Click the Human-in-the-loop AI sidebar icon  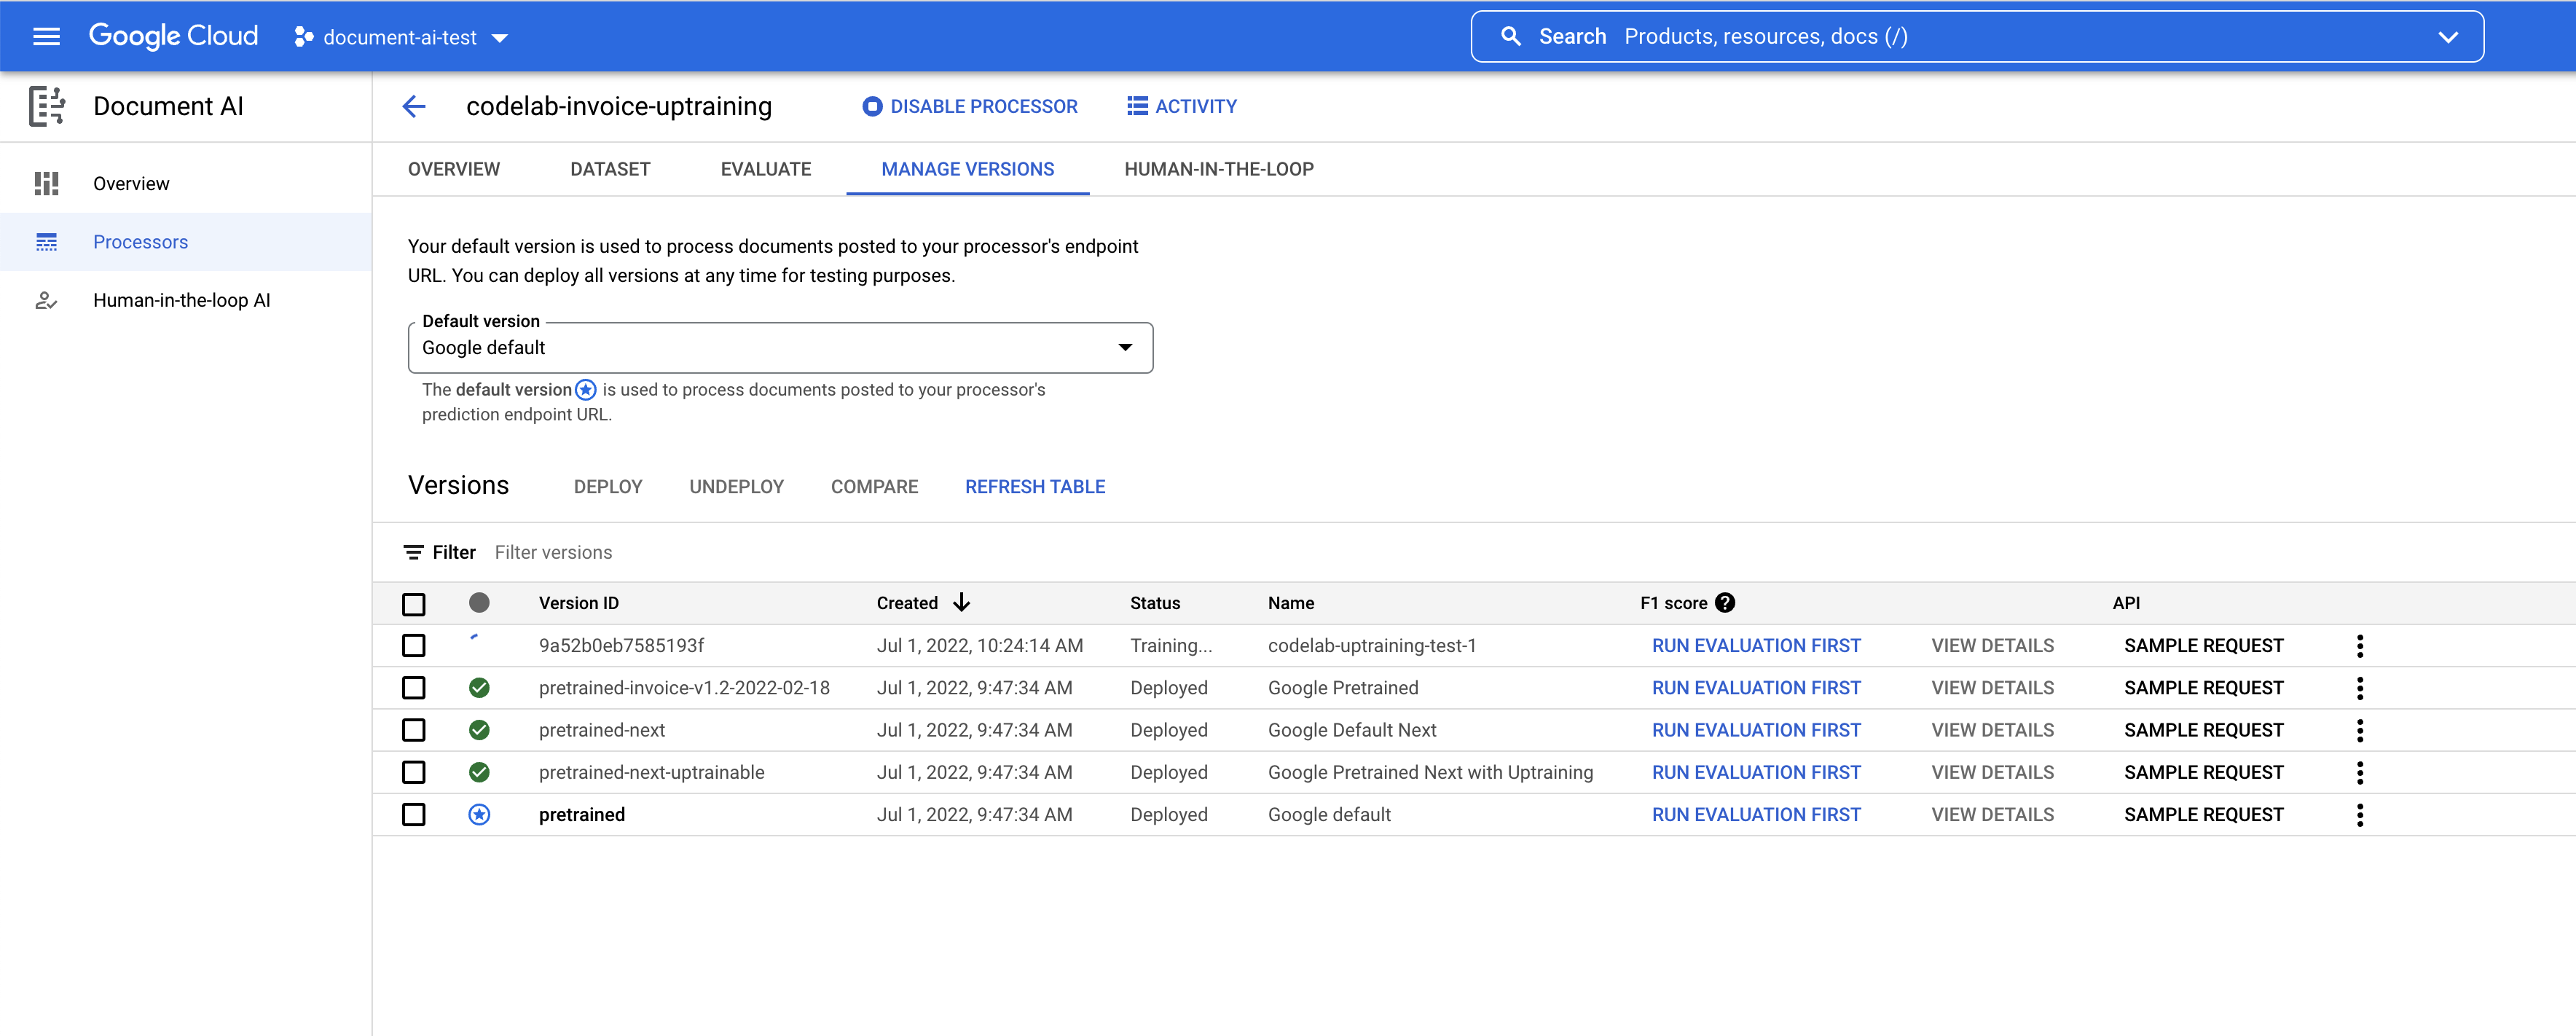click(x=46, y=301)
